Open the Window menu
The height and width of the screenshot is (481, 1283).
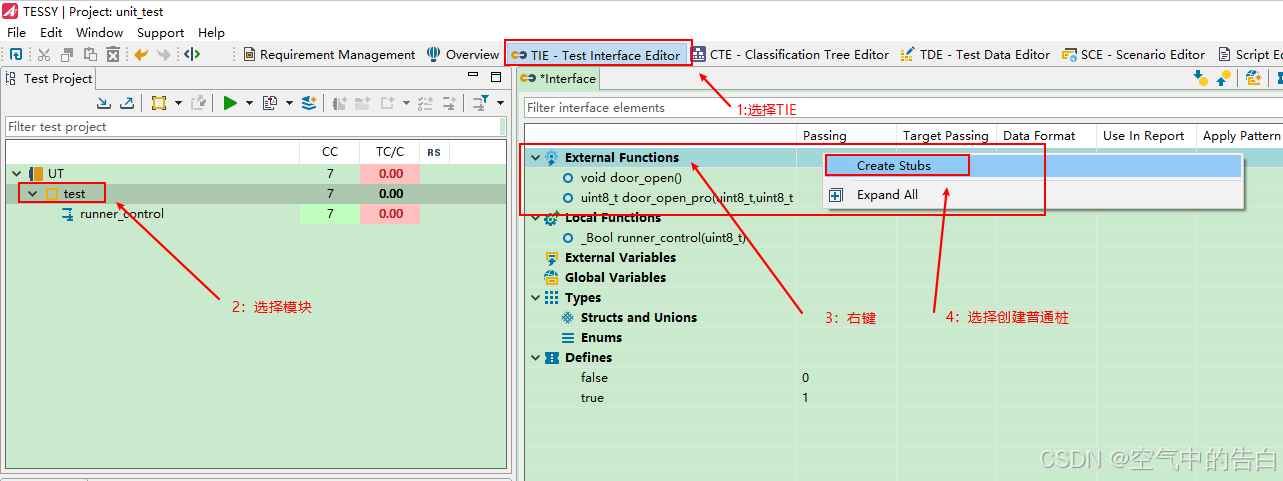click(100, 32)
